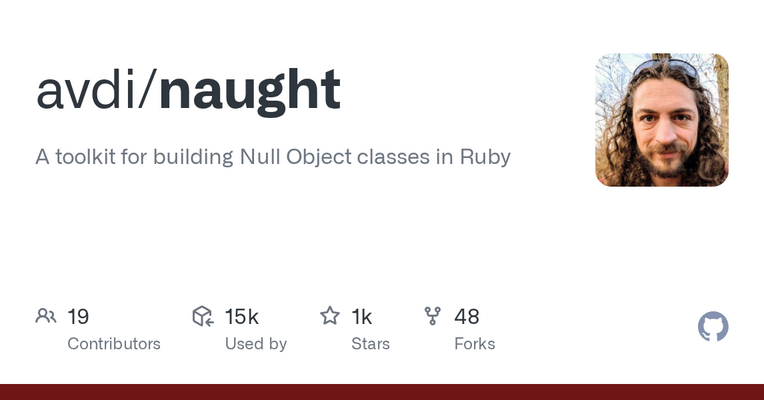Click the word Ruby in the description
Screen dimensions: 764x400
[x=485, y=157]
